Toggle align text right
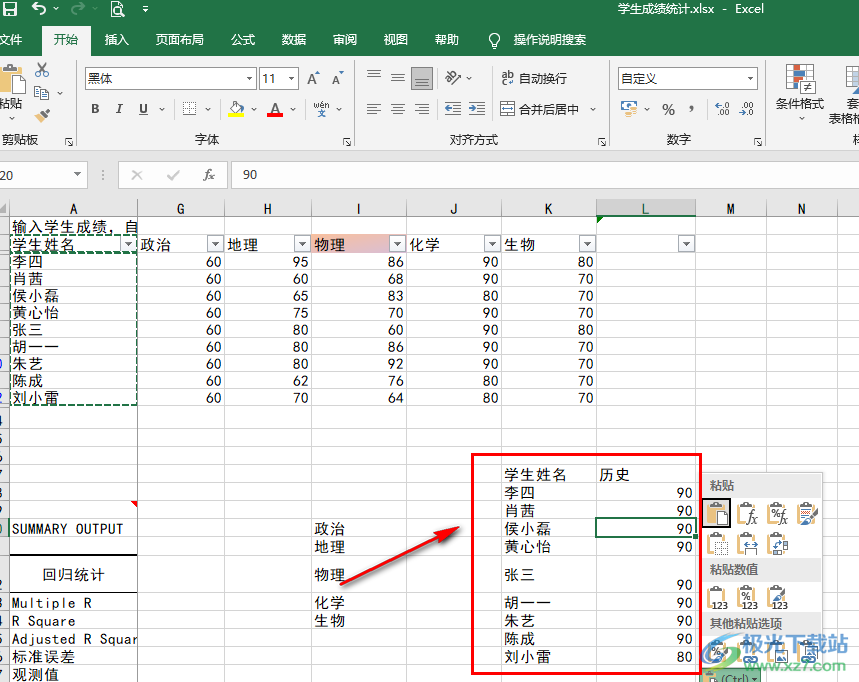Screen dimensions: 859x682 click(x=422, y=109)
